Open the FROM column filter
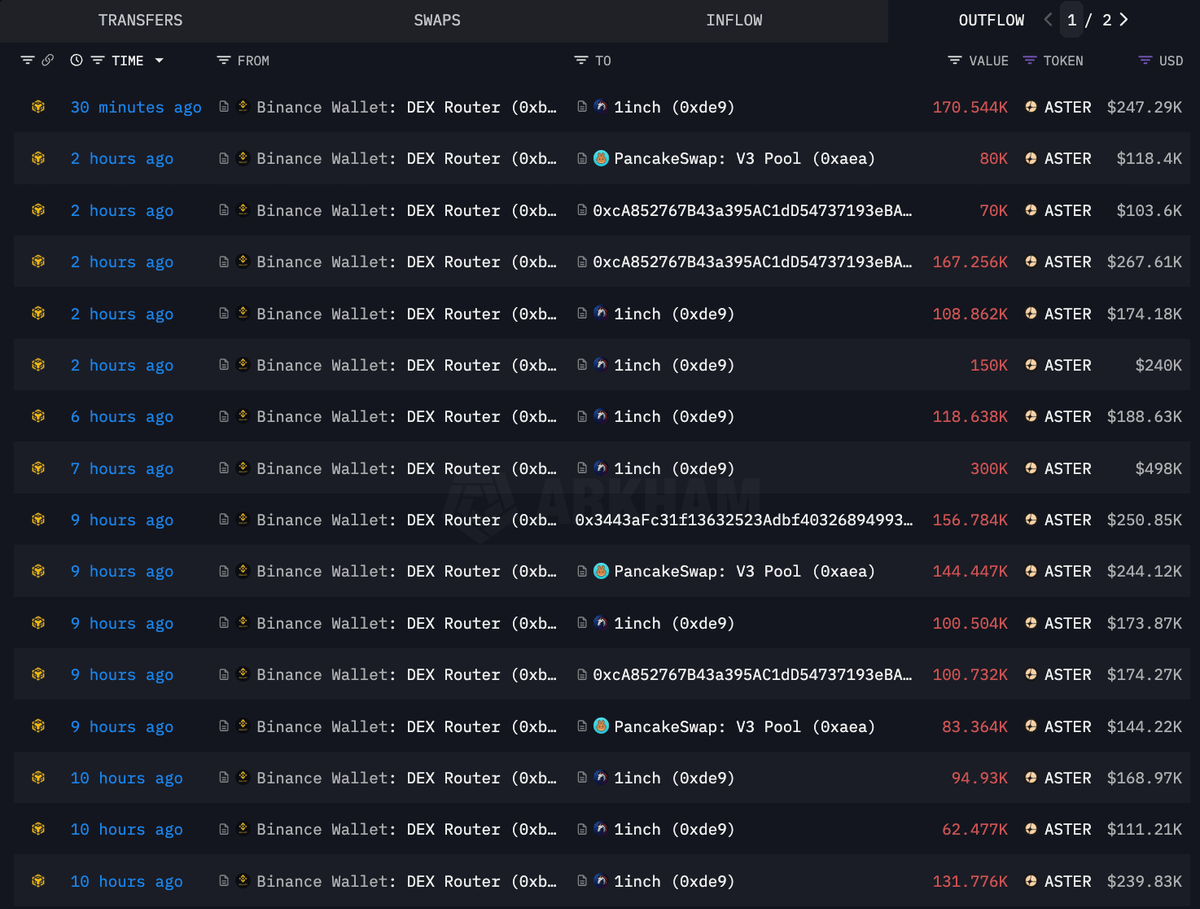Viewport: 1200px width, 909px height. coord(223,60)
